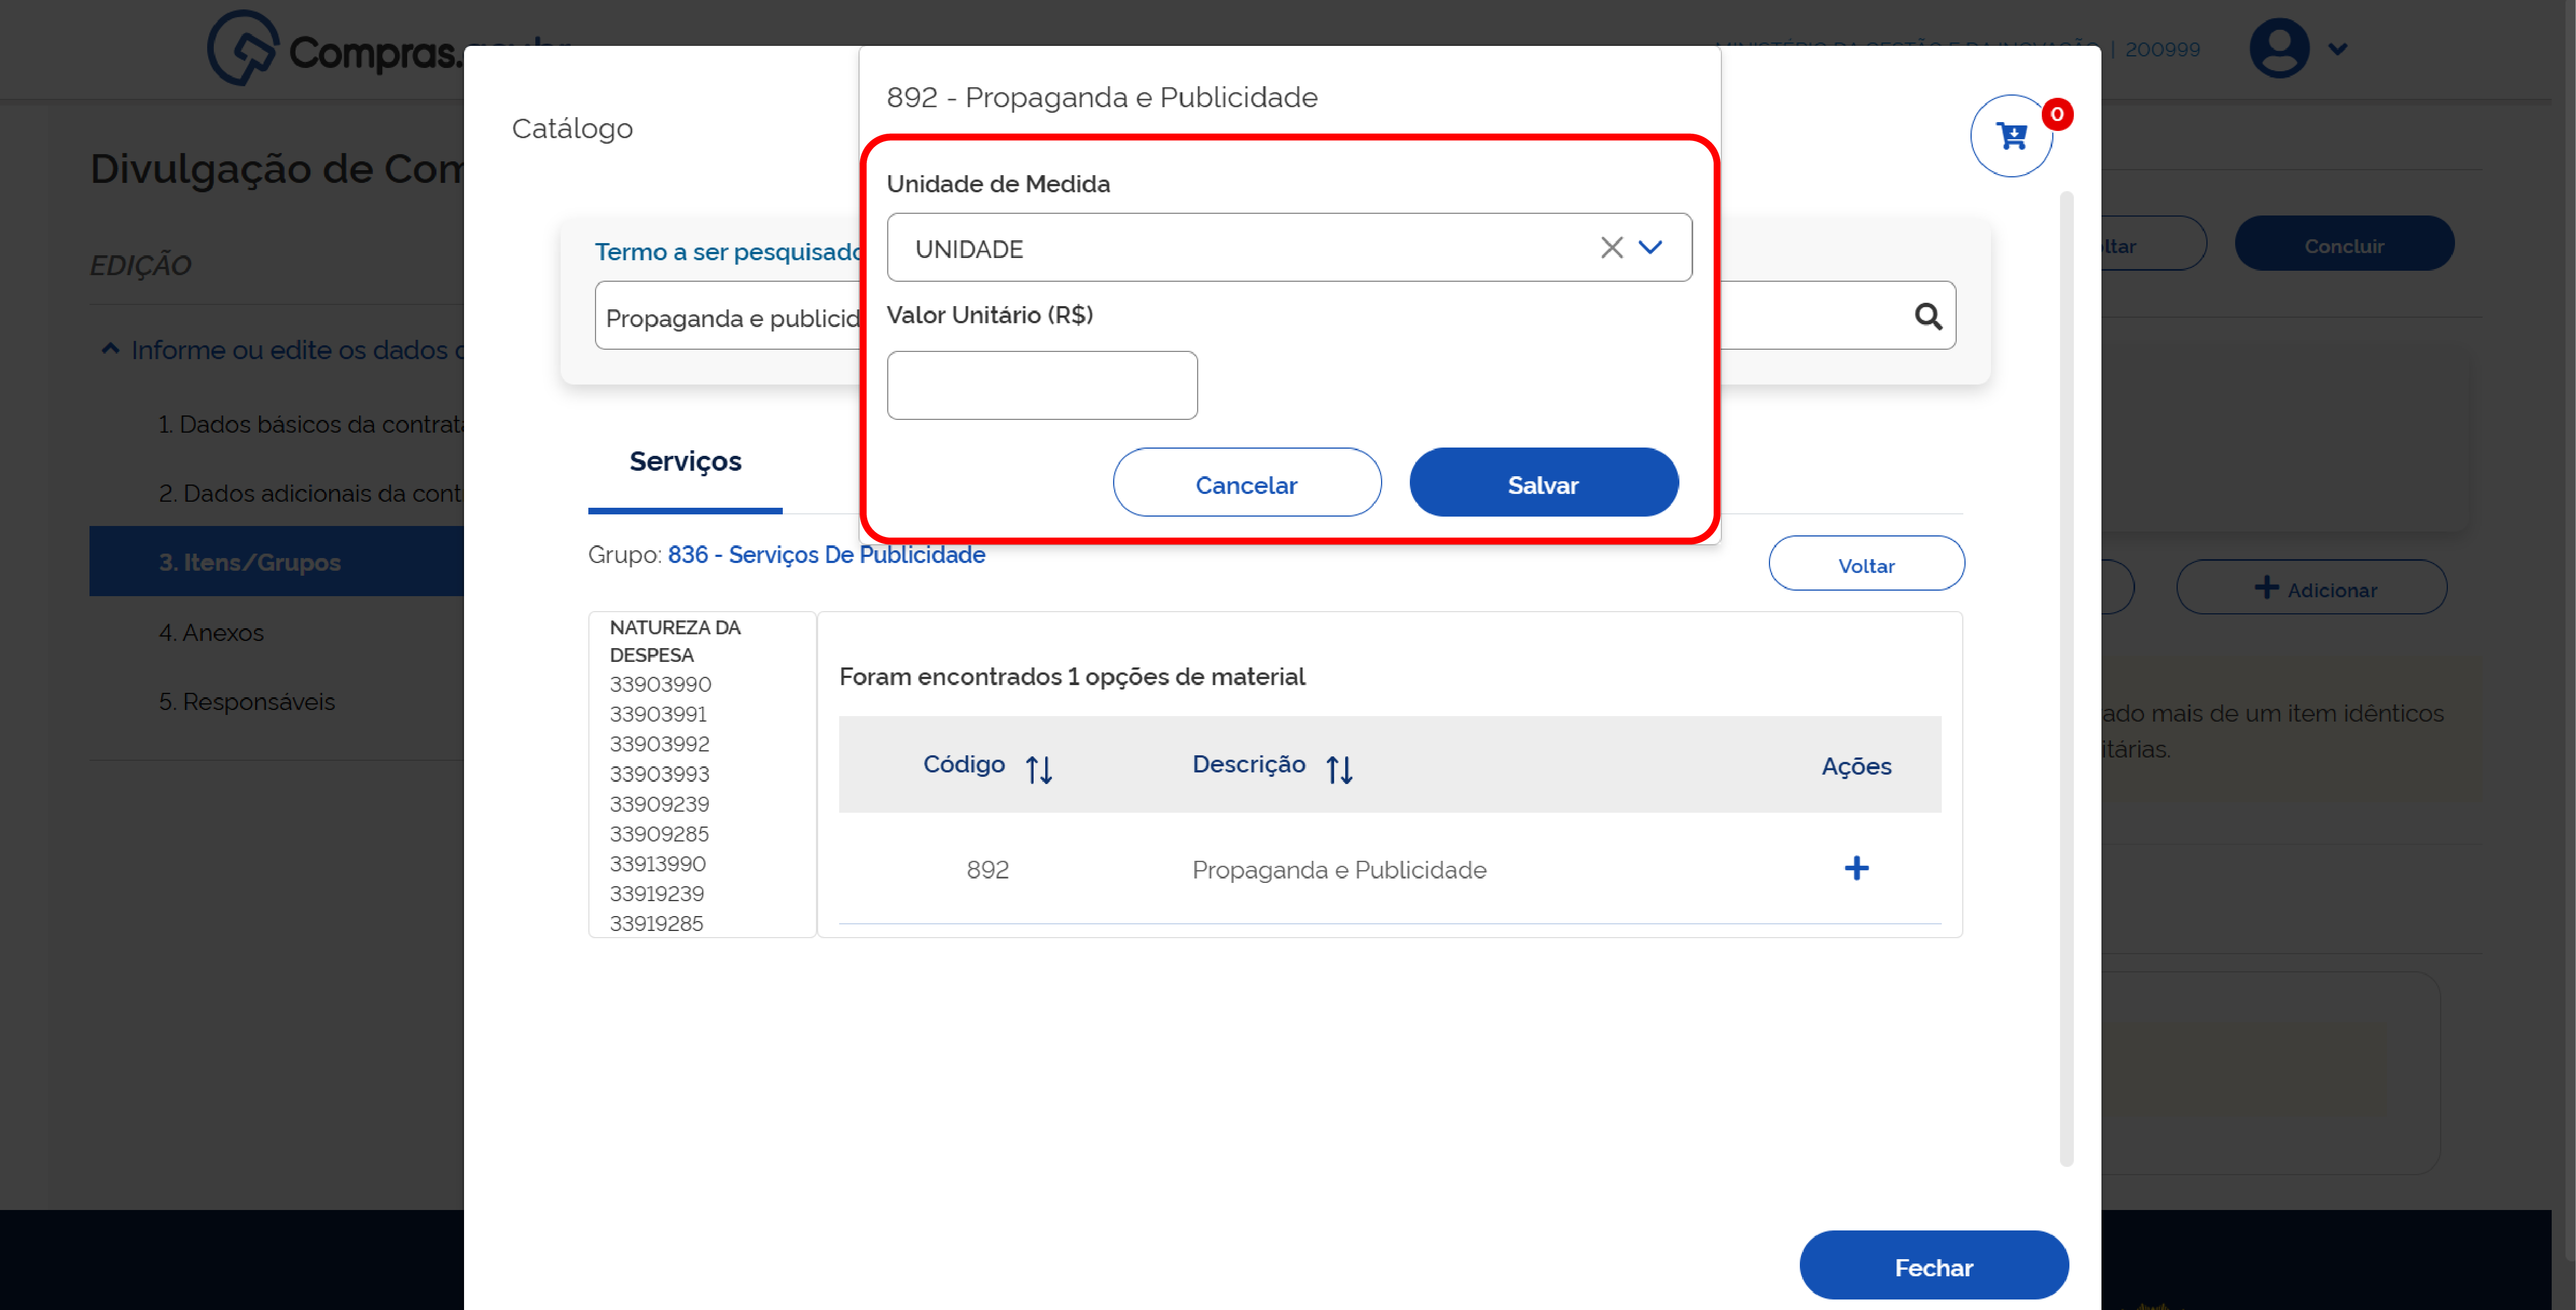
Task: Sort by Código column arrows
Action: pos(1039,769)
